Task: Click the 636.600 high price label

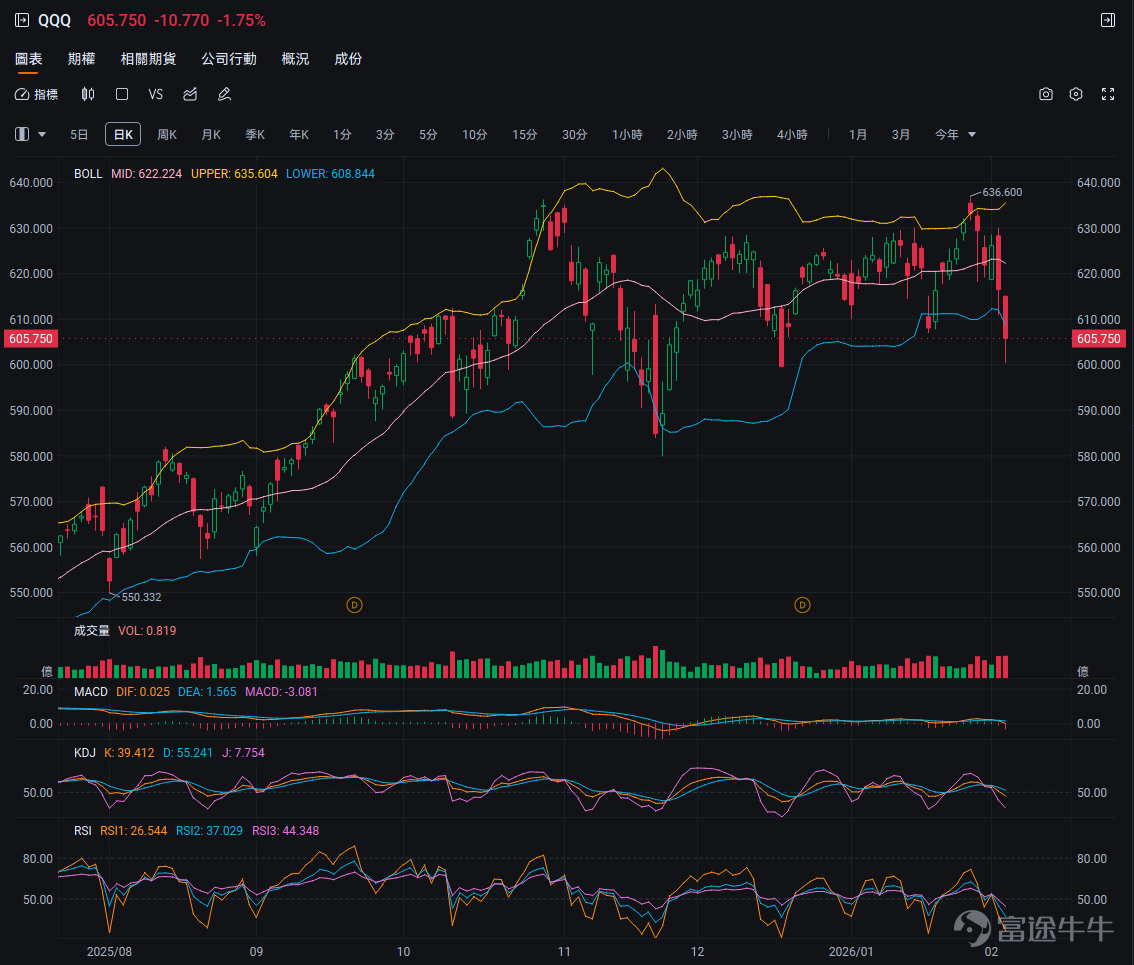Action: tap(1002, 192)
